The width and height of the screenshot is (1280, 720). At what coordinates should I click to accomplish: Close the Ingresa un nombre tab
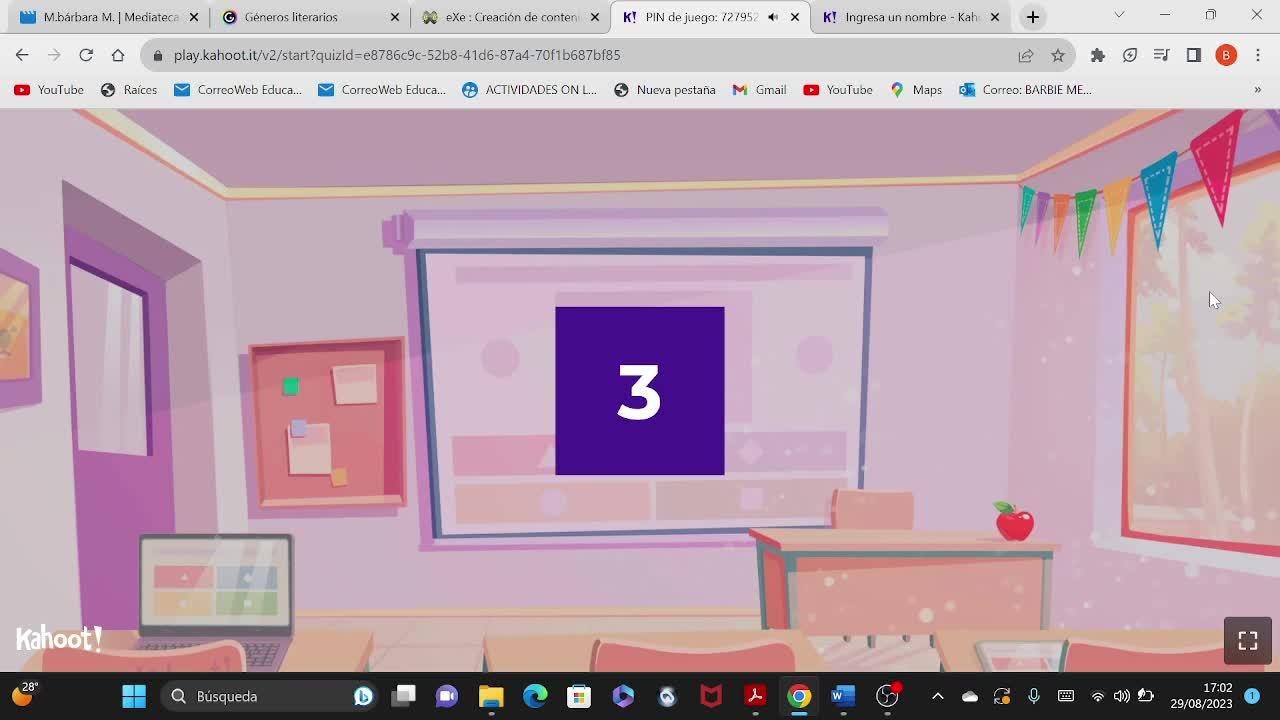point(994,17)
